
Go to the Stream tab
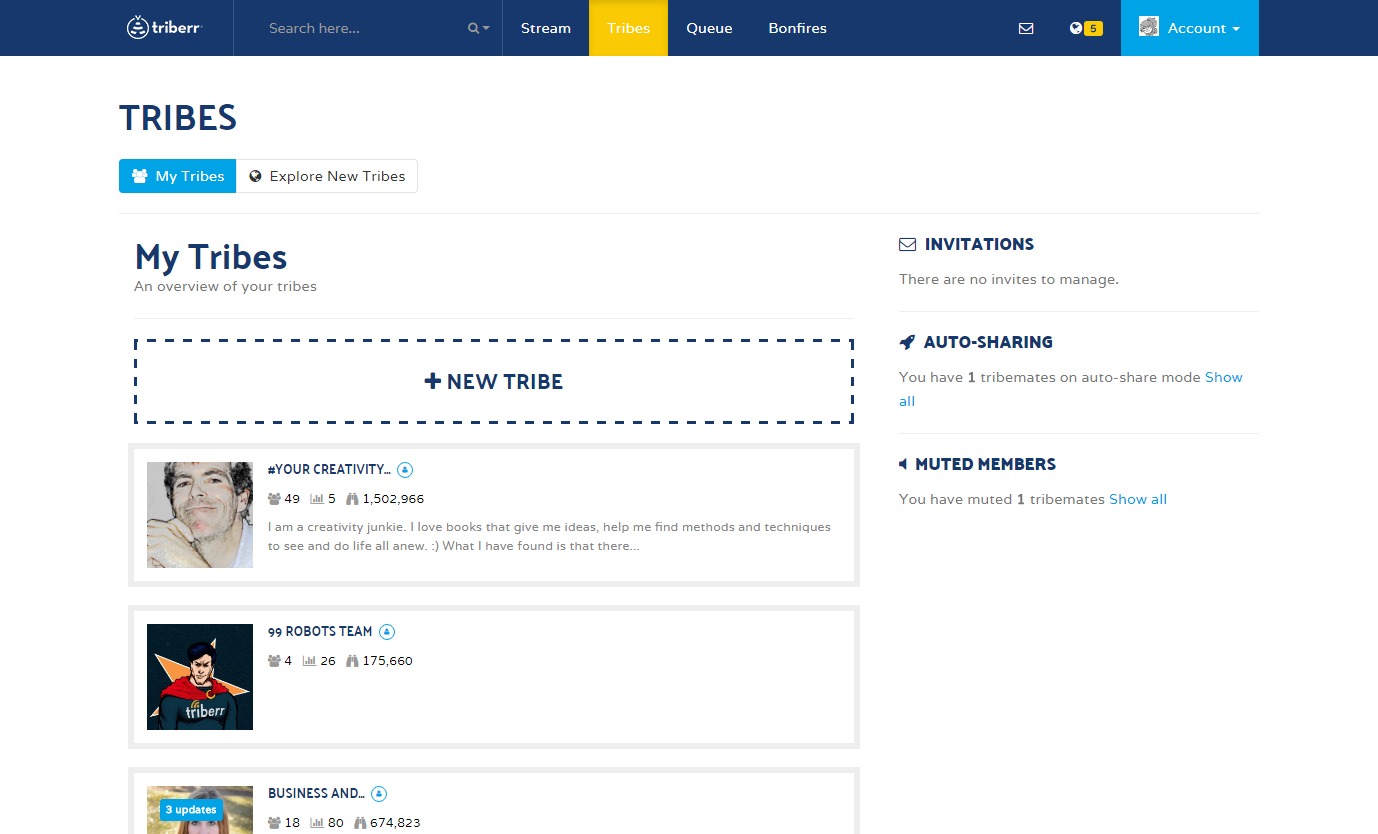(546, 28)
